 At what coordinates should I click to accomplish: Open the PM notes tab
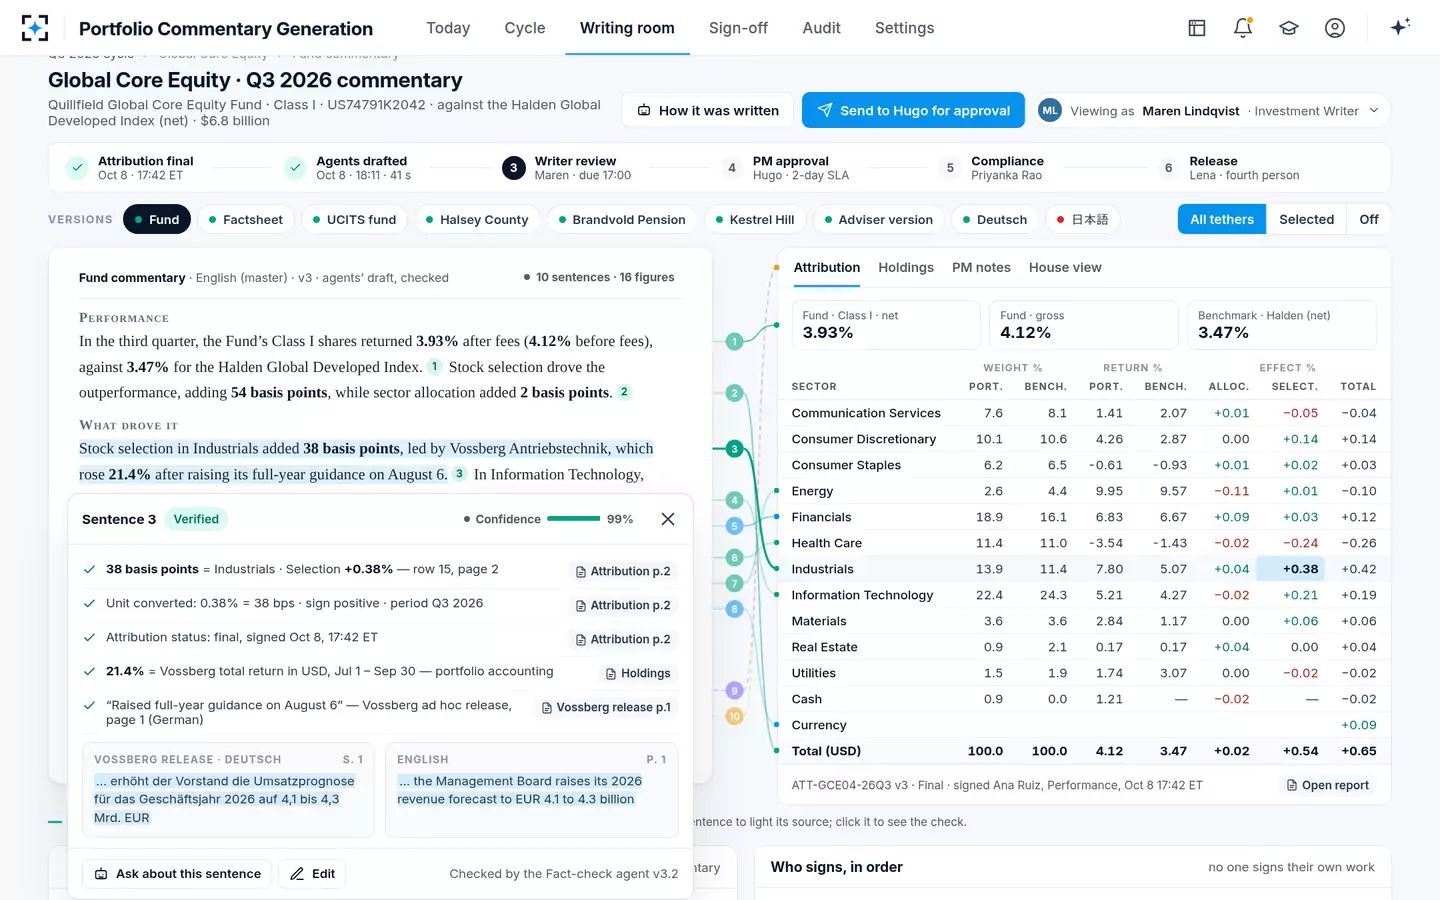click(981, 268)
